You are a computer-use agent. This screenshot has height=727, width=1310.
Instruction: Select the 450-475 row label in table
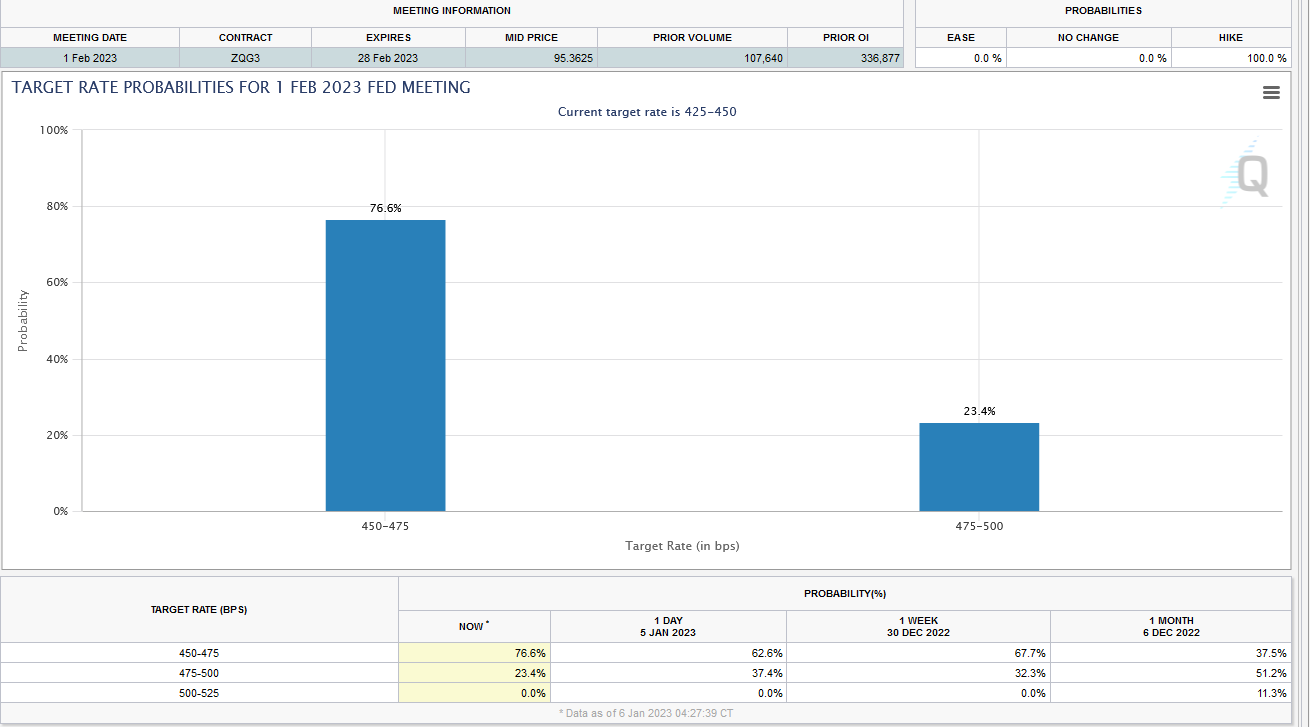[199, 653]
